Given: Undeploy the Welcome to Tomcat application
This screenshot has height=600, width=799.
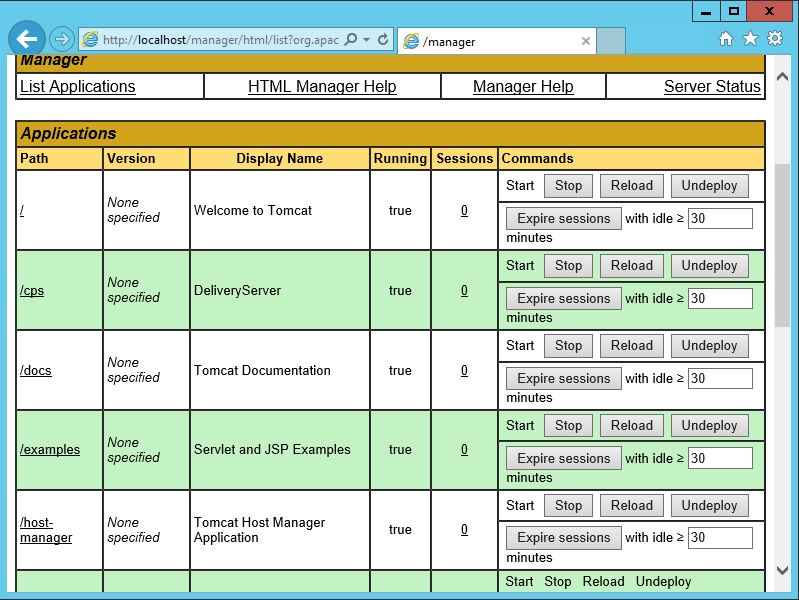Looking at the screenshot, I should [x=709, y=186].
